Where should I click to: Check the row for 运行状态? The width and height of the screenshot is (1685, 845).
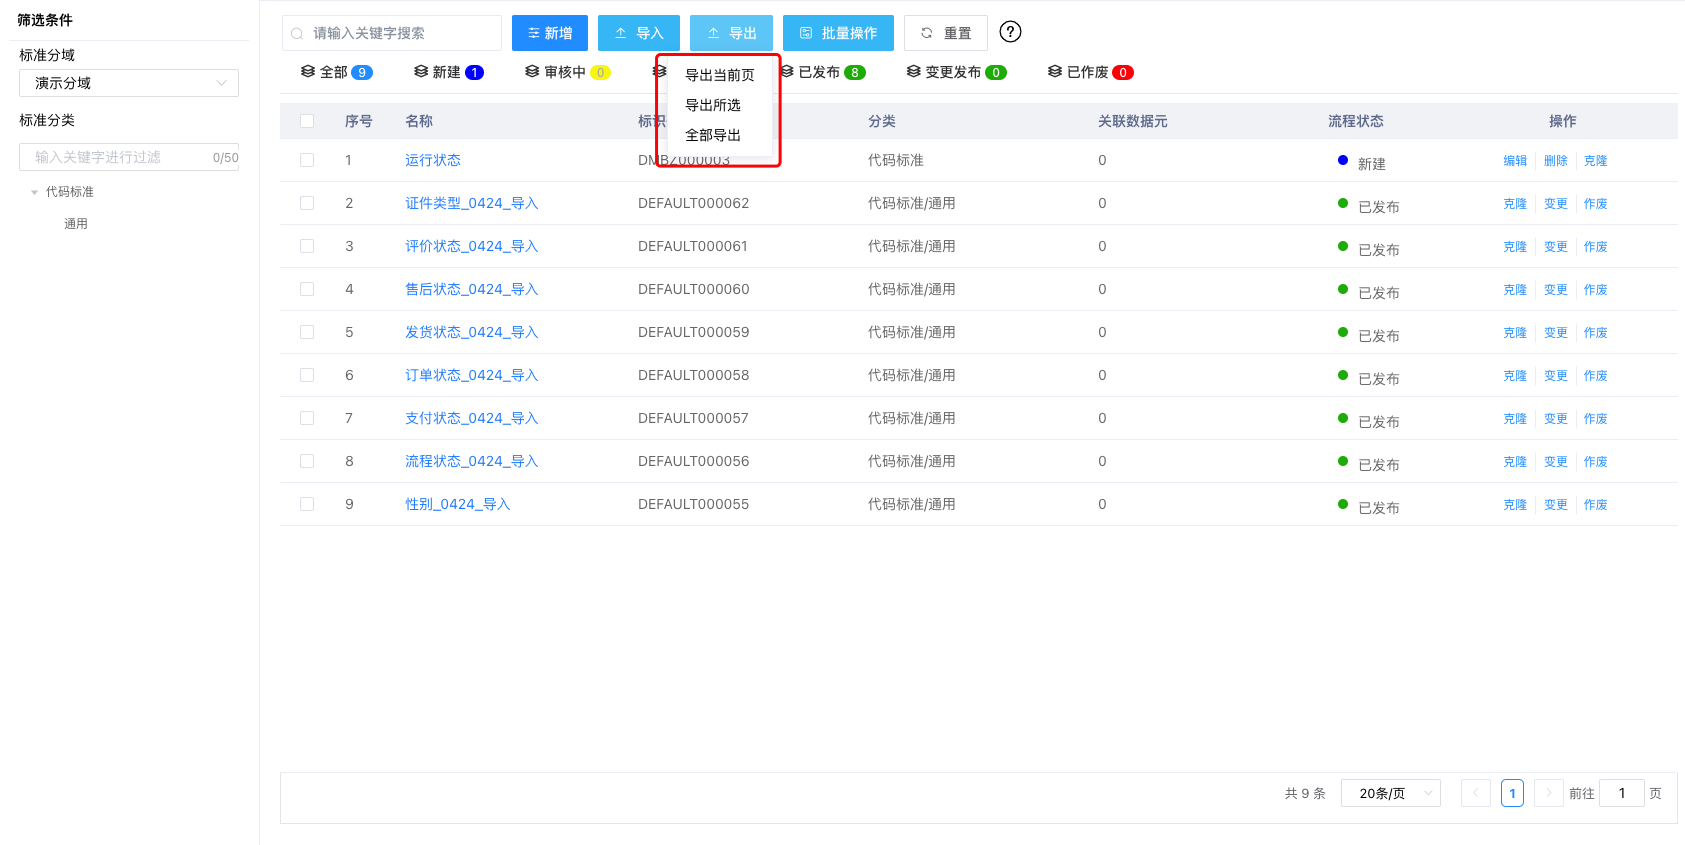tap(307, 160)
